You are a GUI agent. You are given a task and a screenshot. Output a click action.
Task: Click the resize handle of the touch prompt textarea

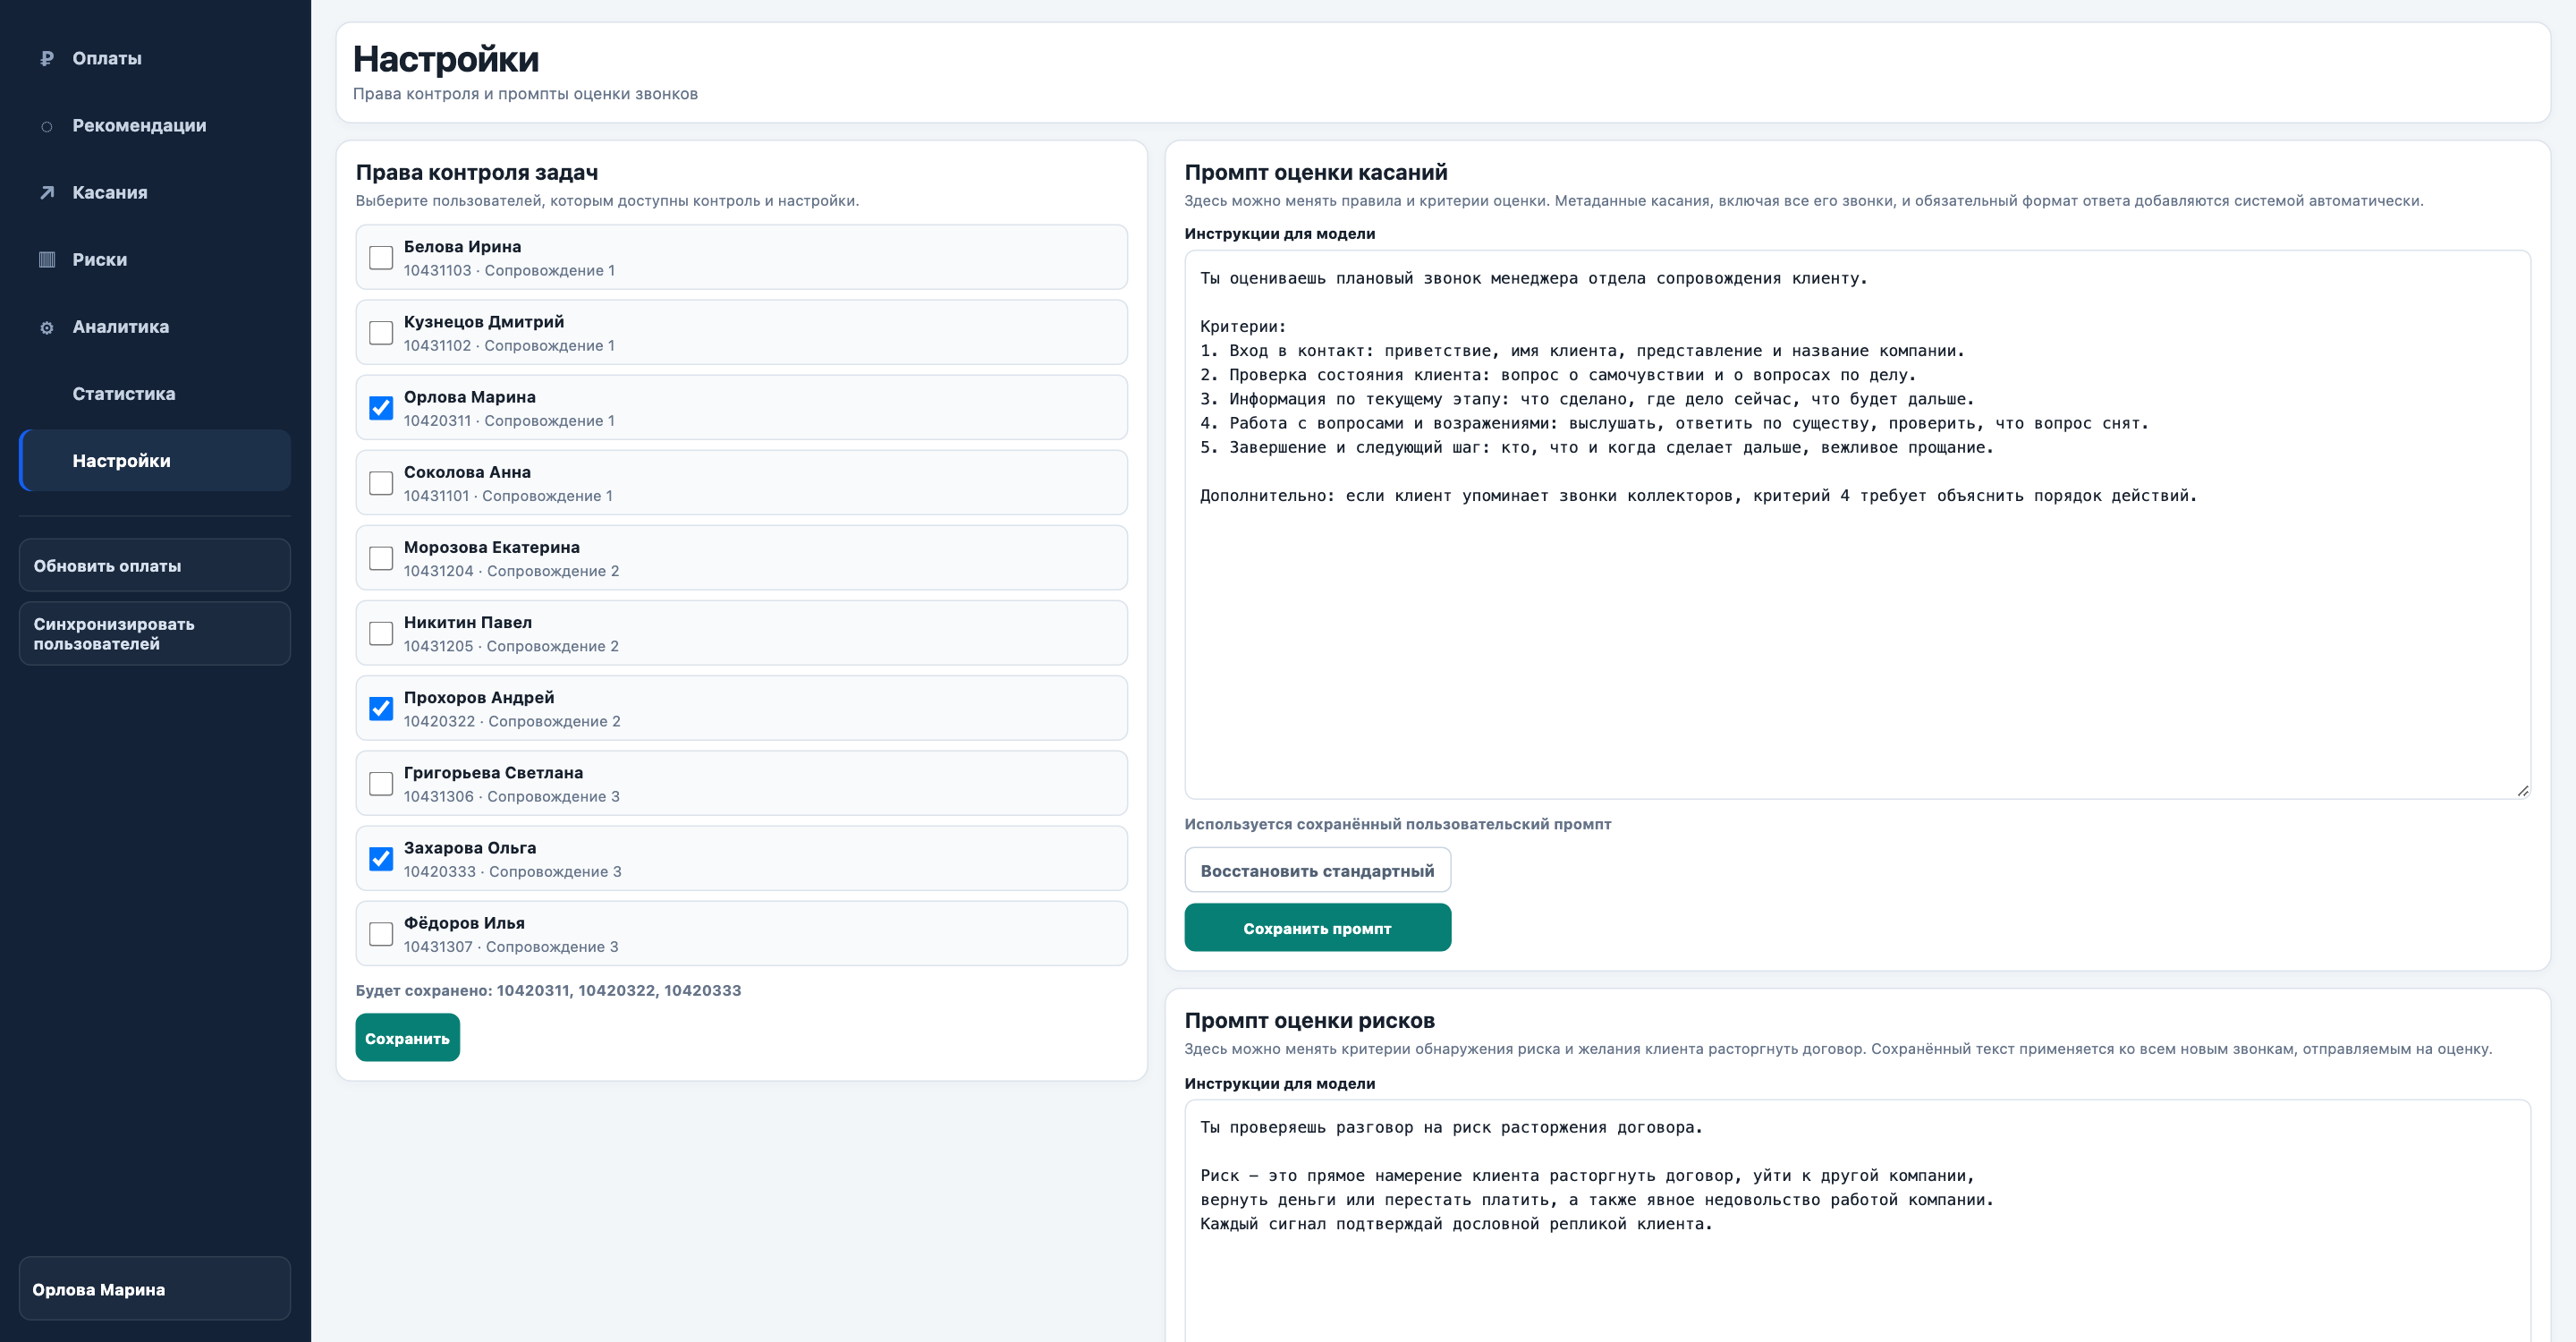pos(2522,791)
